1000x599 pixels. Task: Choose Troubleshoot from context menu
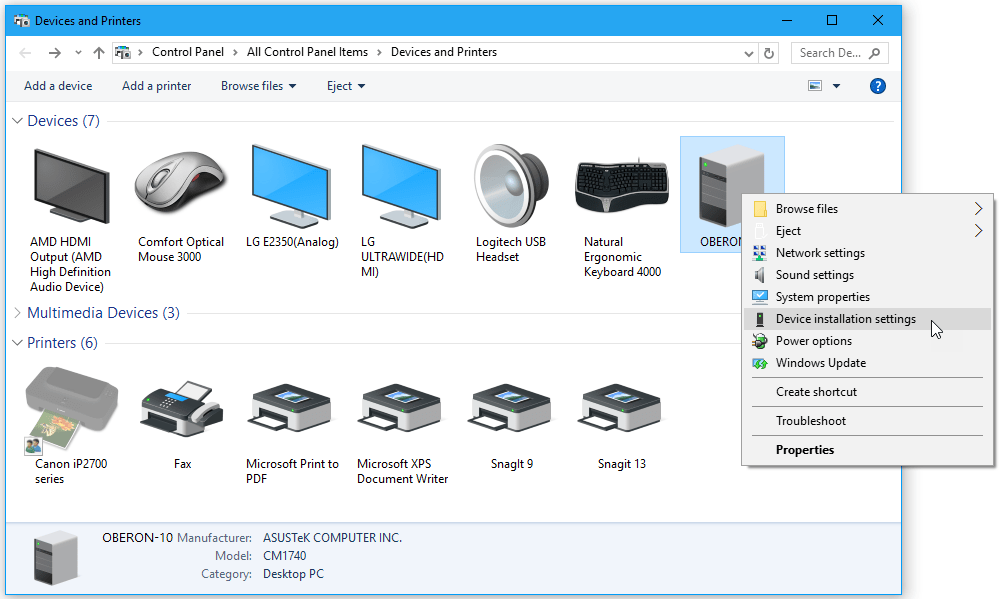pos(868,421)
